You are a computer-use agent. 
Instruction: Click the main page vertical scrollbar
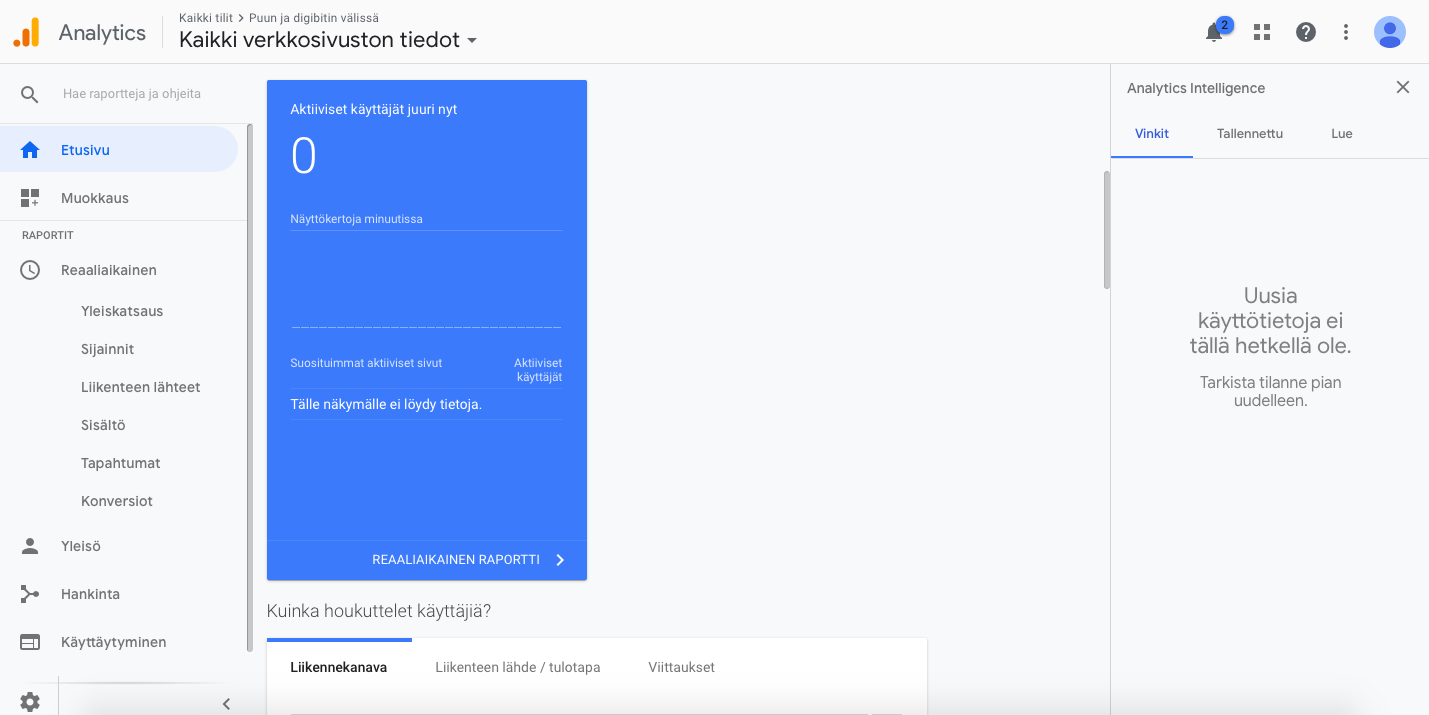pos(1106,230)
